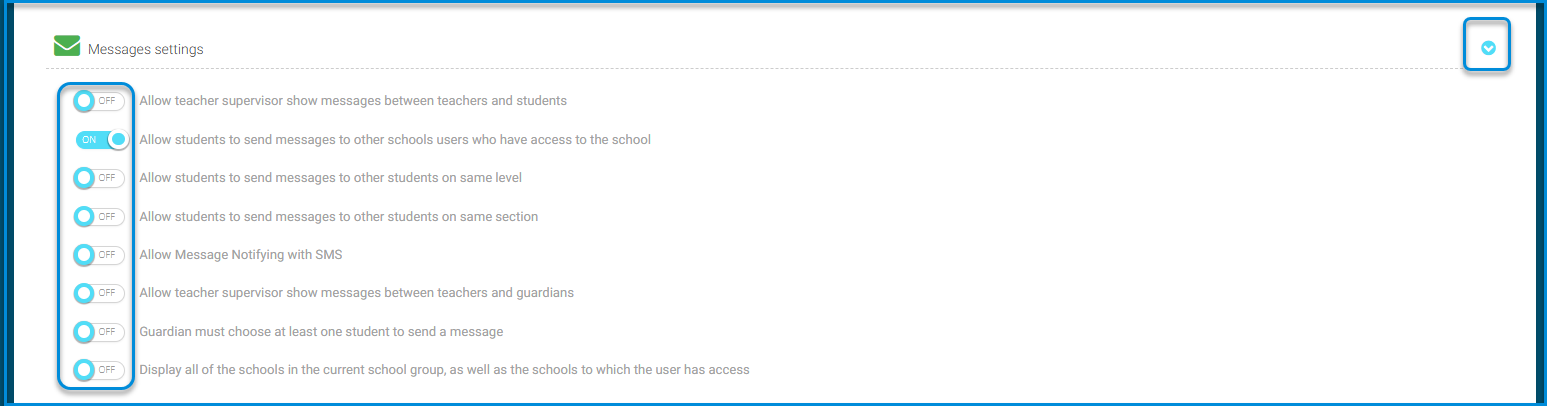This screenshot has width=1547, height=406.
Task: Collapse Messages settings with the chevron icon
Action: [1488, 48]
